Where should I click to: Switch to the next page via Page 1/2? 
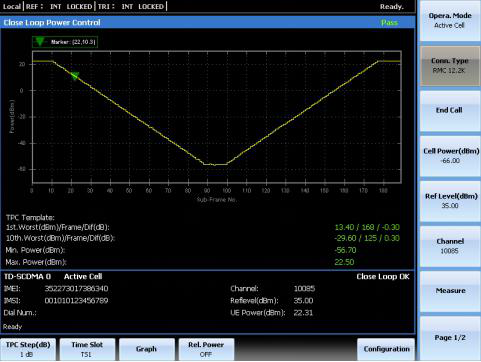click(x=450, y=338)
